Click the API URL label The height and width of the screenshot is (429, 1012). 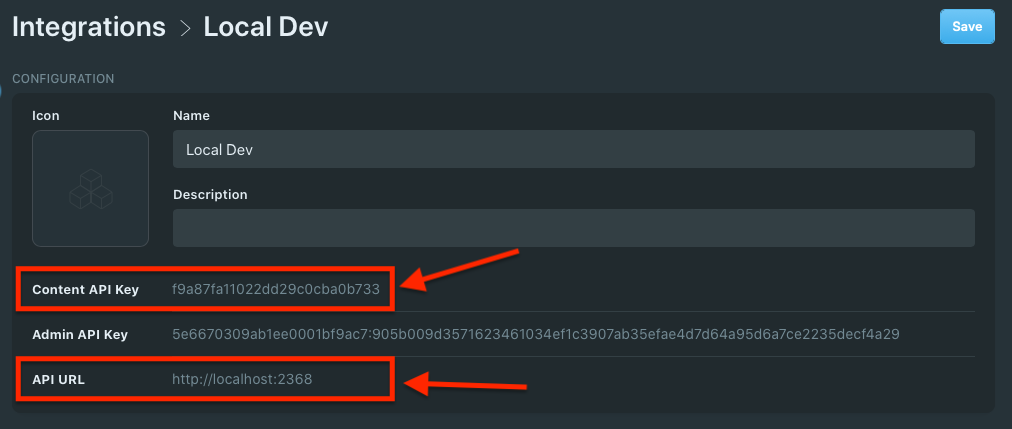click(58, 380)
